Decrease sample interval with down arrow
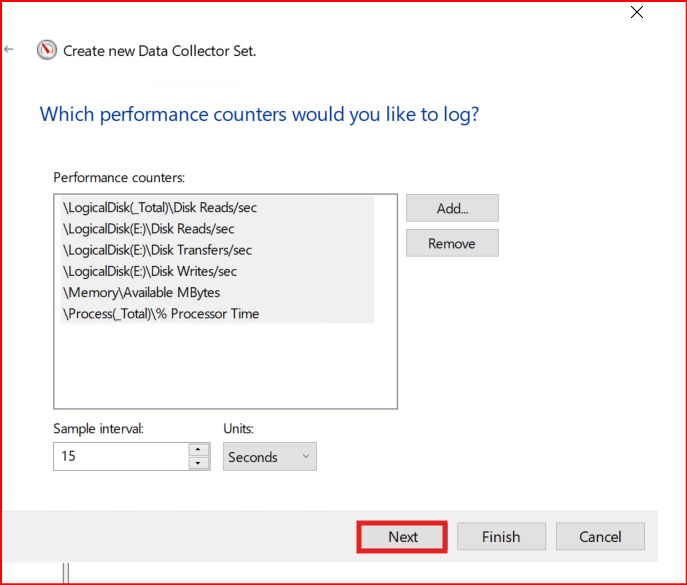This screenshot has width=687, height=585. tap(199, 463)
